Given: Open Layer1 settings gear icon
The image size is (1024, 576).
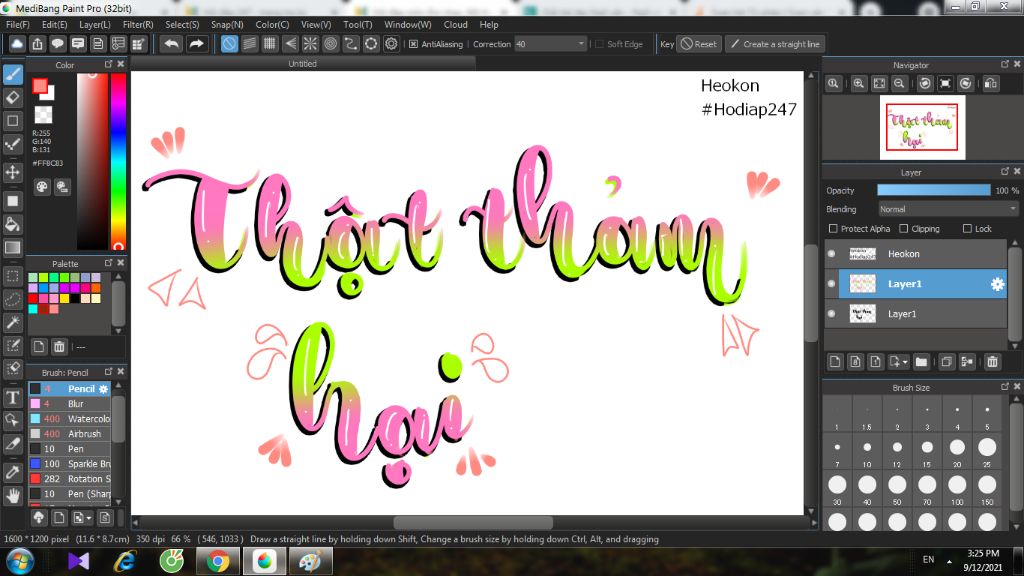Looking at the screenshot, I should pos(997,284).
